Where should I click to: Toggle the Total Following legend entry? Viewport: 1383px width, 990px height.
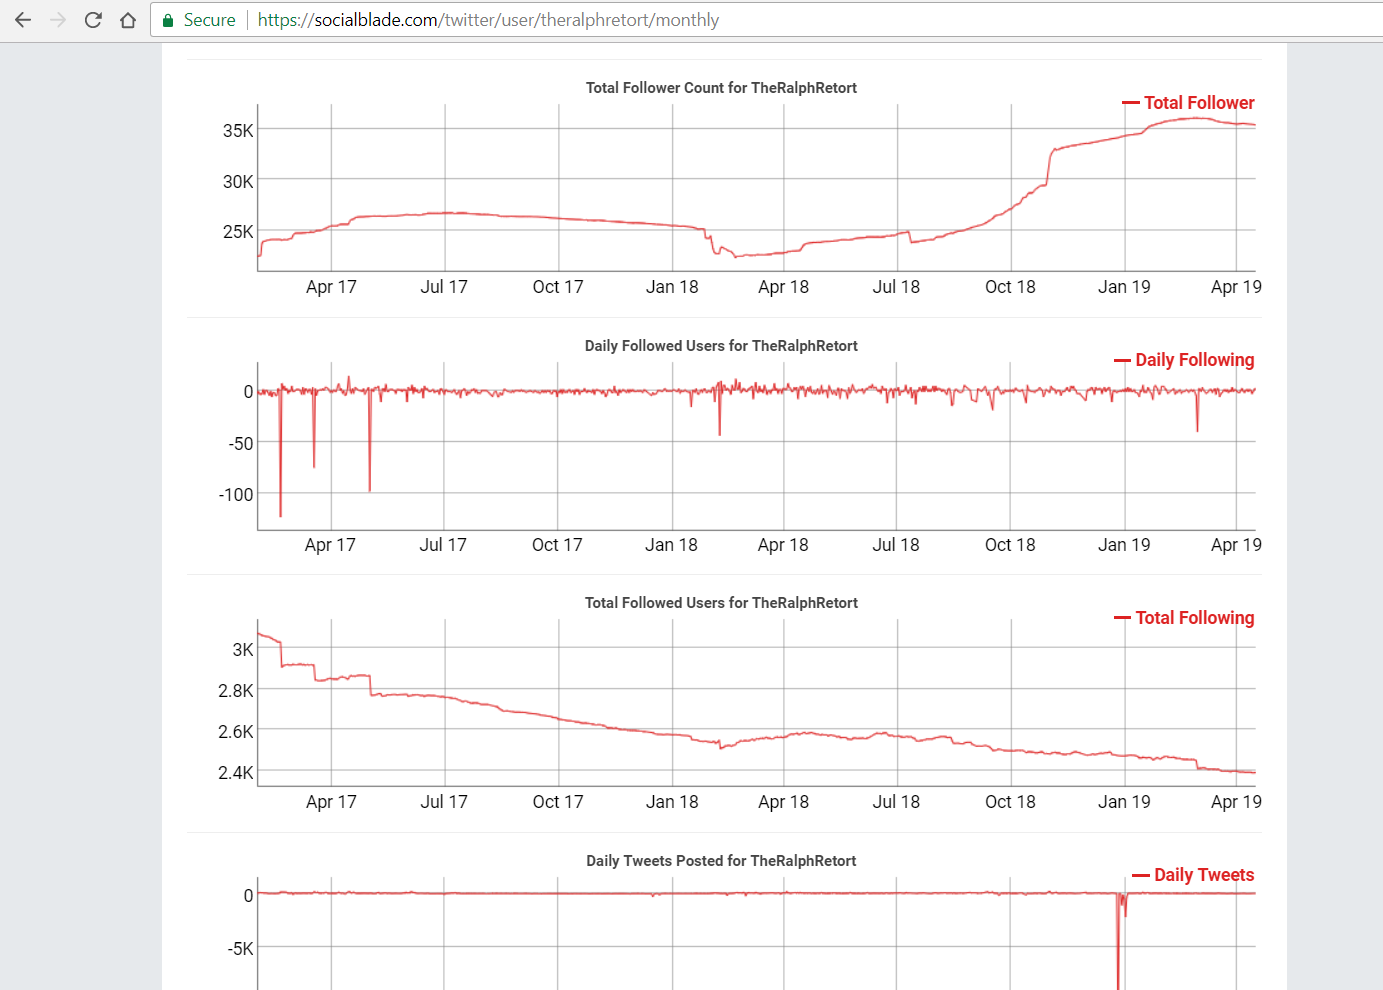tap(1184, 618)
